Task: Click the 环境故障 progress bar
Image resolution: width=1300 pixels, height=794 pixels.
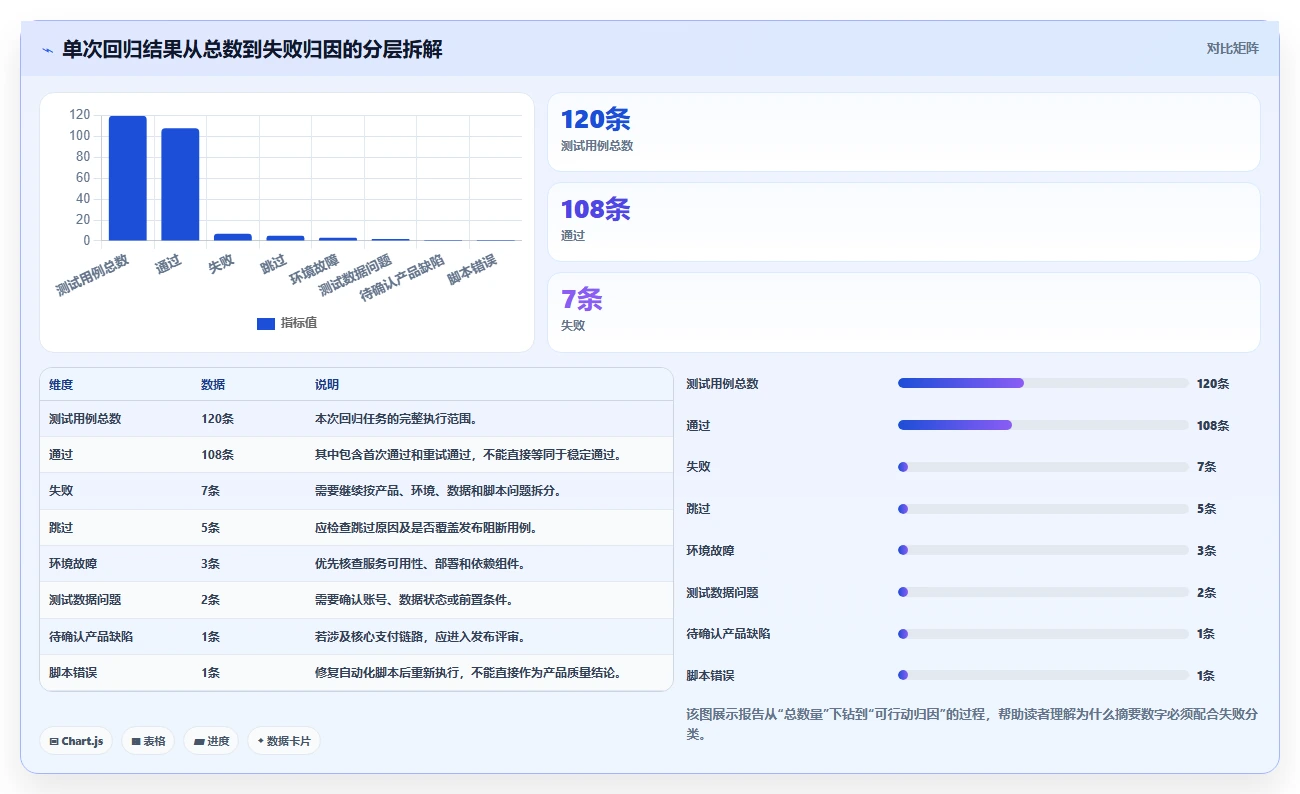Action: click(1043, 550)
